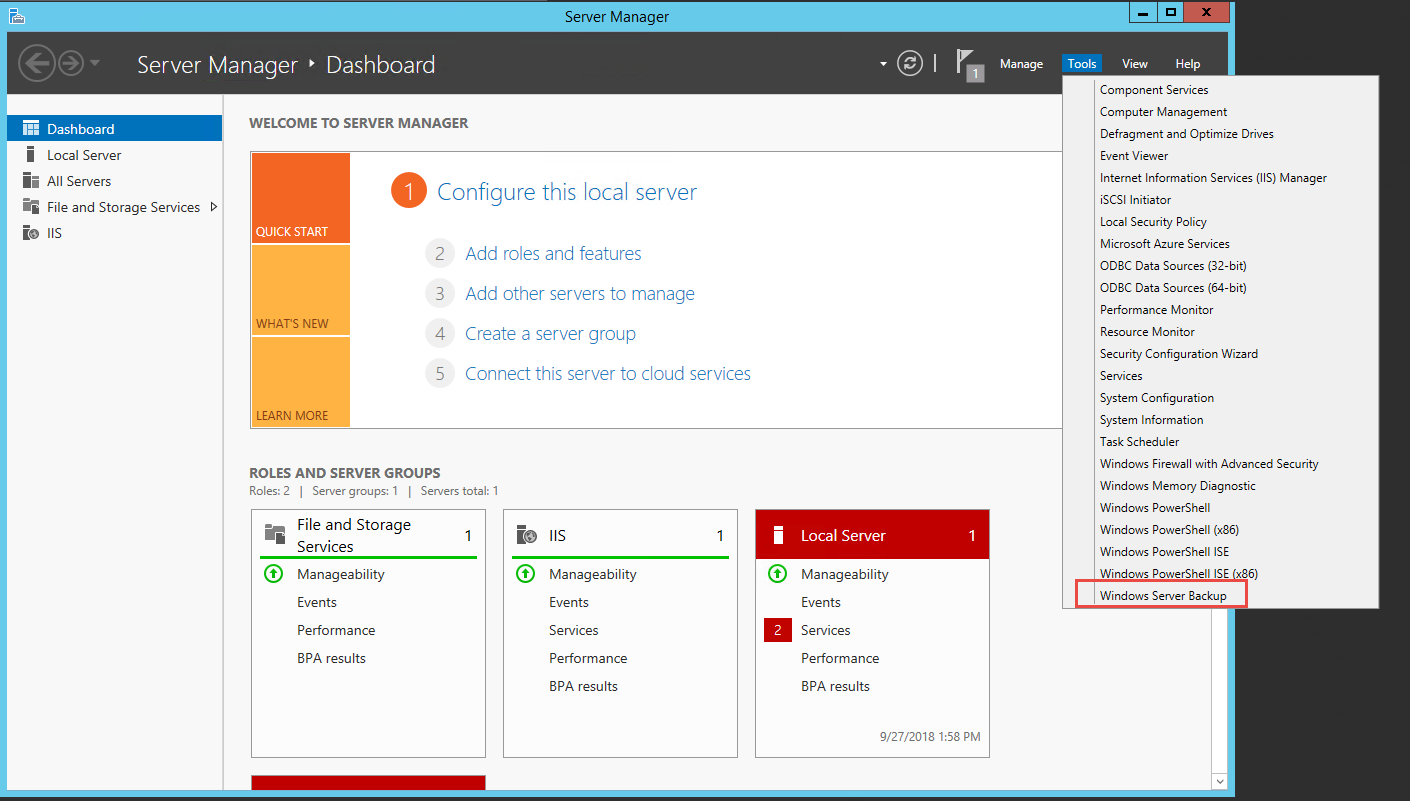Click the Dashboard icon in sidebar

(x=30, y=129)
